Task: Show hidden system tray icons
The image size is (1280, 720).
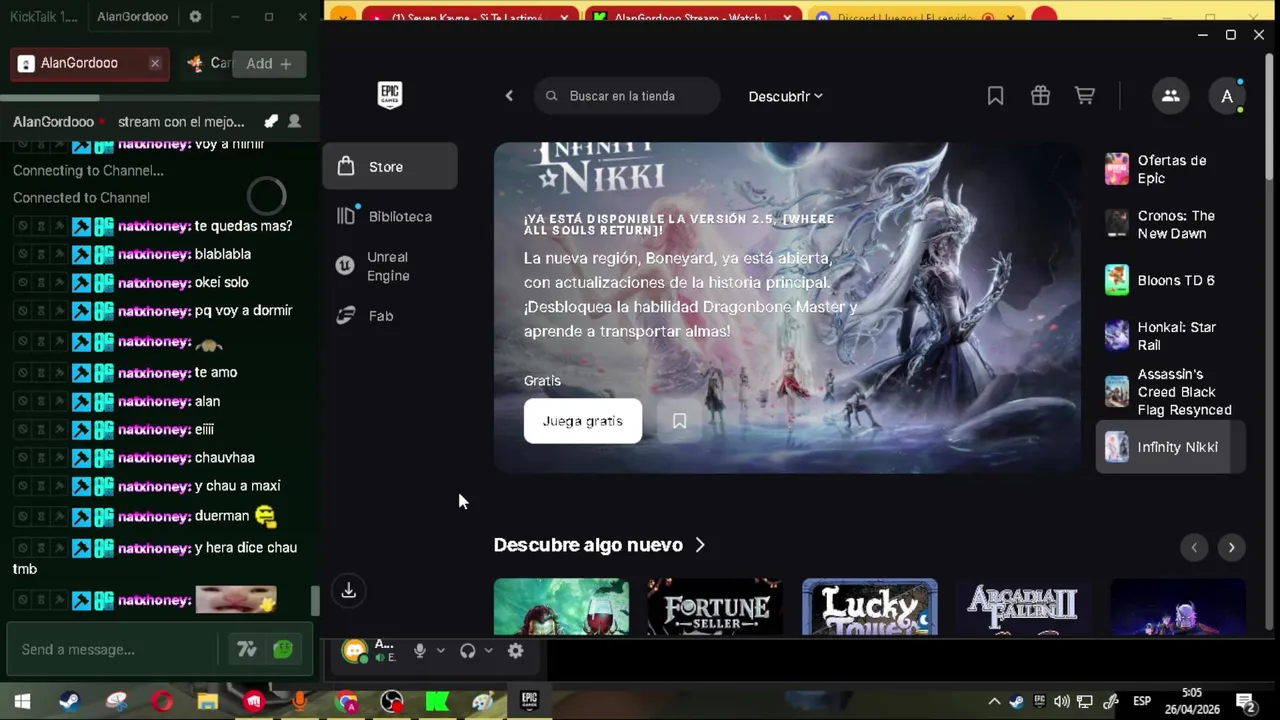Action: click(x=994, y=702)
